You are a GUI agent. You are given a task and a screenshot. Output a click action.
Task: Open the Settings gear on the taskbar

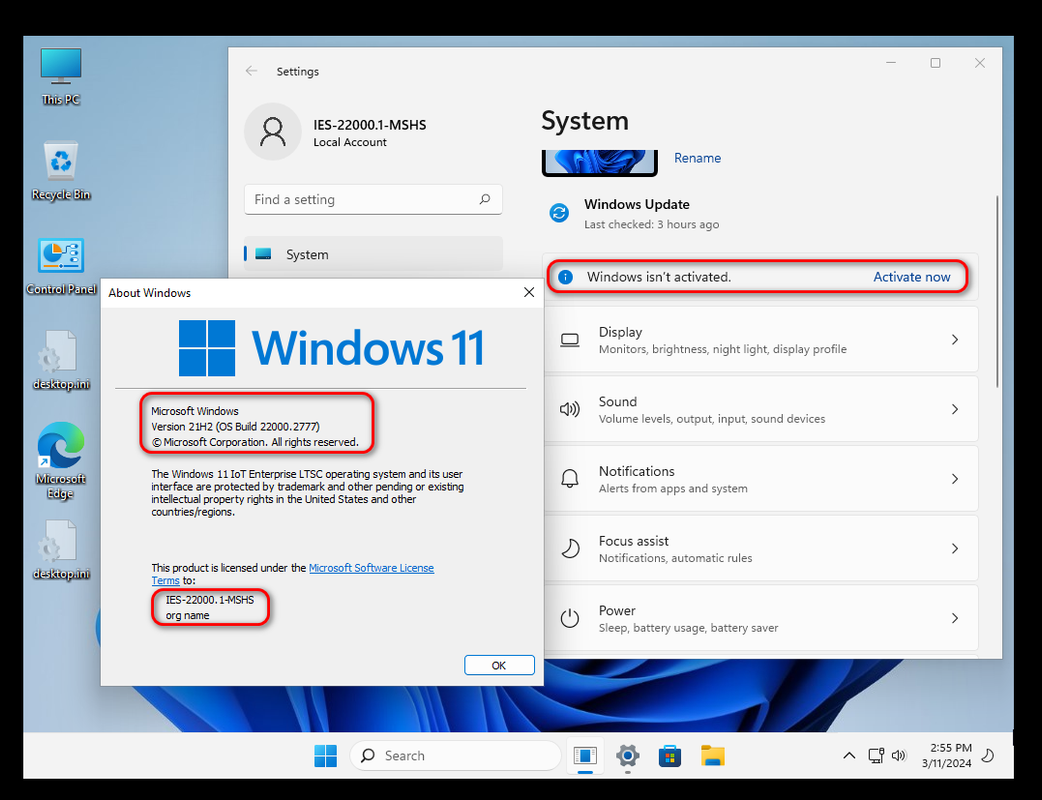pyautogui.click(x=627, y=755)
